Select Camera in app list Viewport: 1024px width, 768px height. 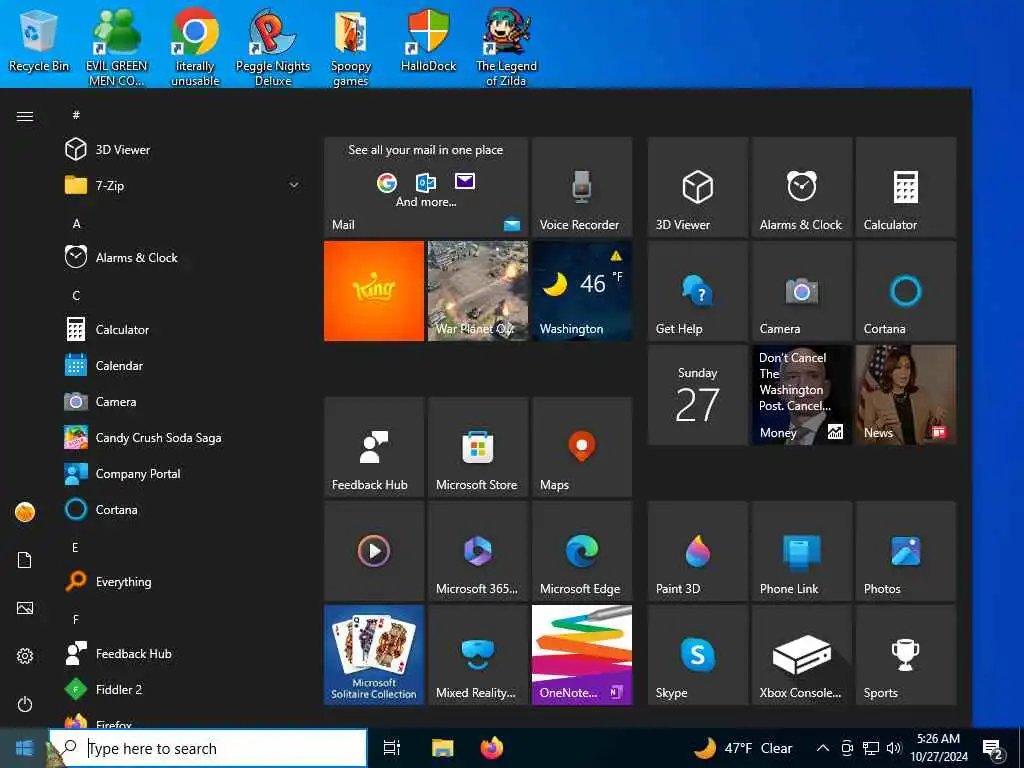(x=182, y=401)
